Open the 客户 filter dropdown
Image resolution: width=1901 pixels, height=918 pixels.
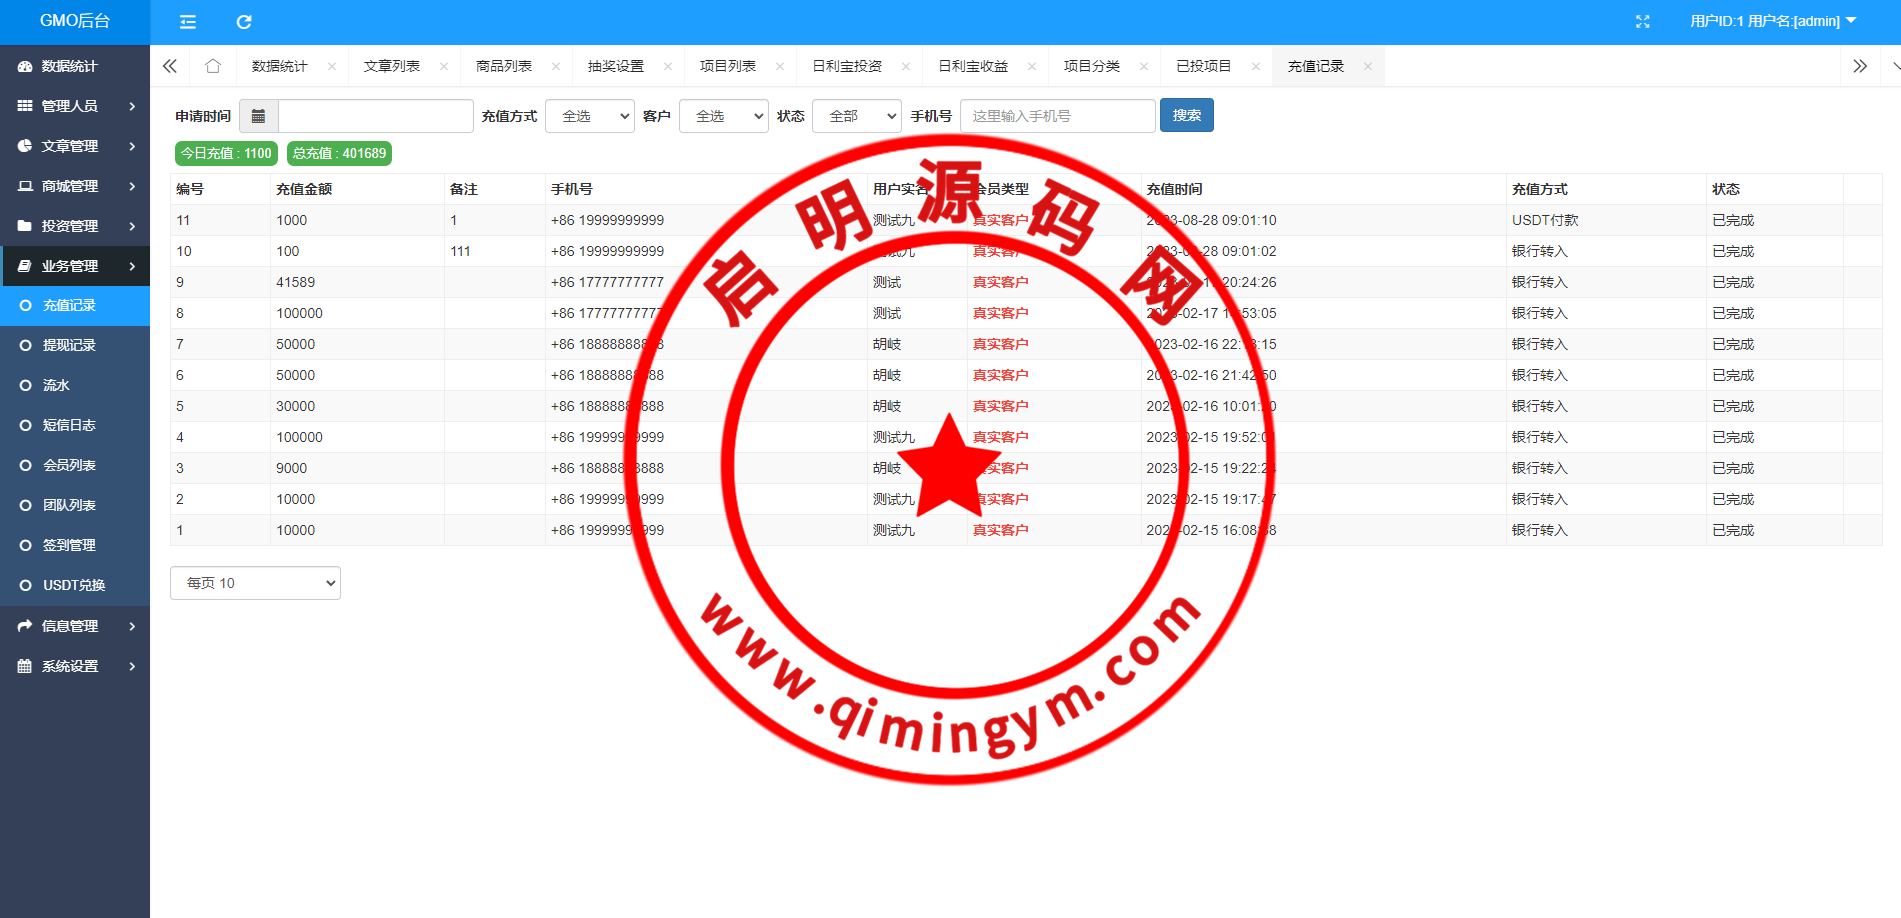[723, 116]
